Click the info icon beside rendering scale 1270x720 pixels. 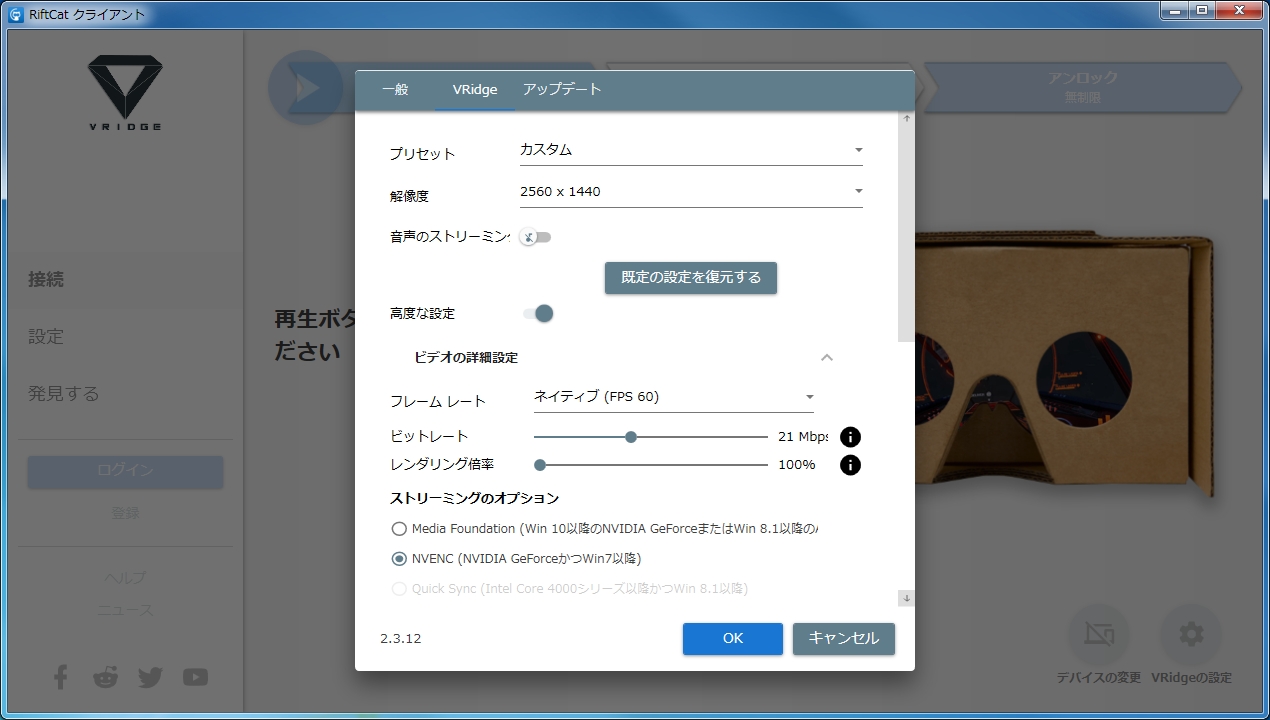click(x=850, y=465)
